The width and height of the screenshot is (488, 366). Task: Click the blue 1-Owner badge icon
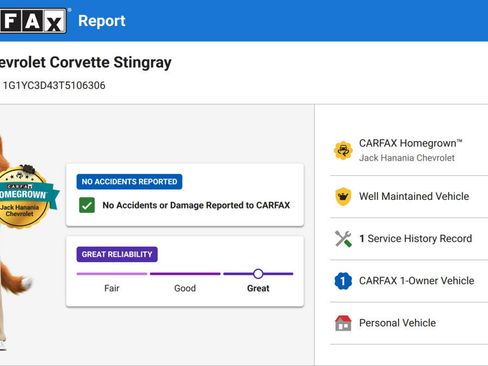click(x=343, y=281)
